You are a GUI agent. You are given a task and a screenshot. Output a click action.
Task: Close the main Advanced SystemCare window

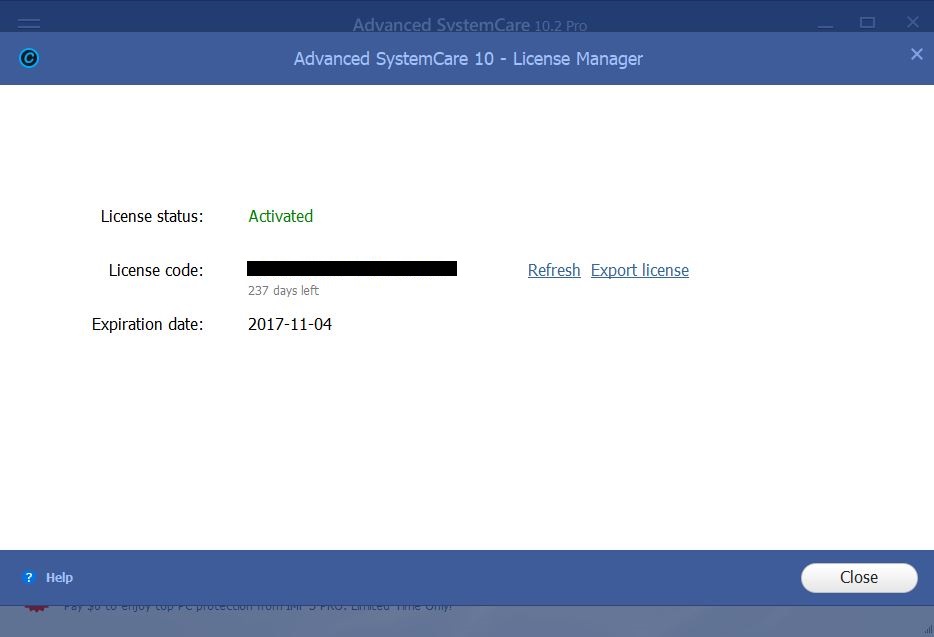click(913, 21)
